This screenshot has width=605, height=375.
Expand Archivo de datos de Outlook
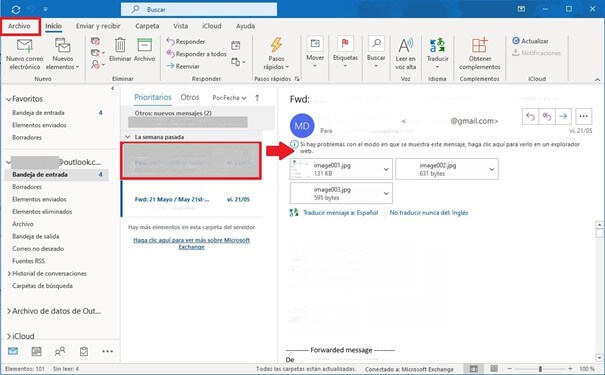click(x=8, y=311)
